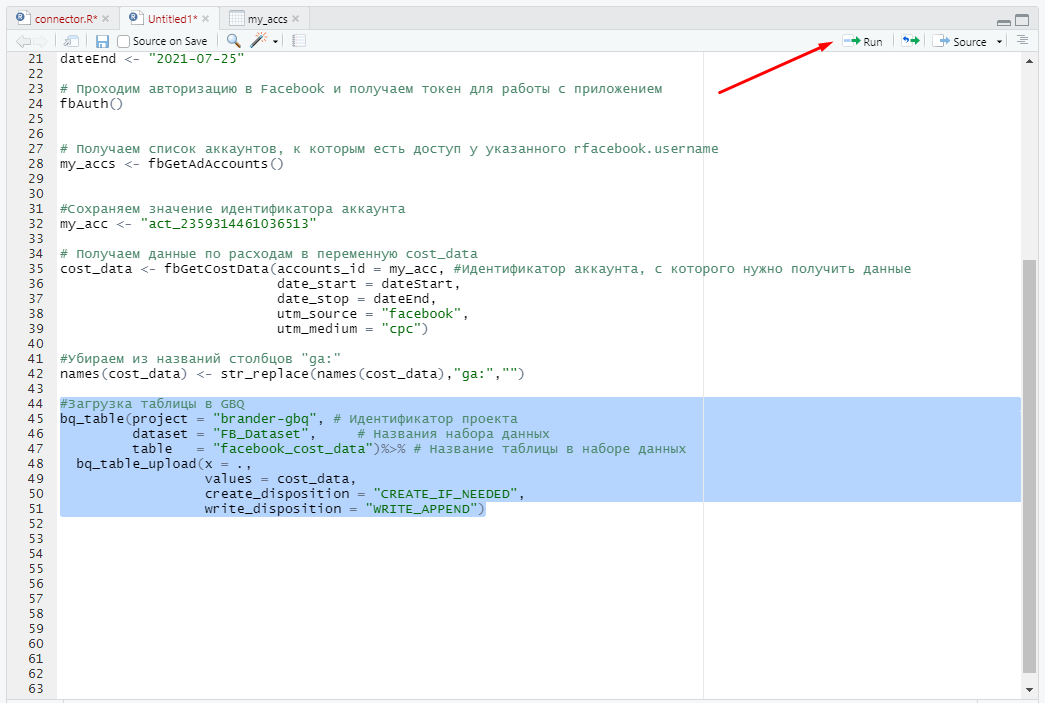1045x703 pixels.
Task: Open the magic wand dropdown arrow
Action: (275, 42)
